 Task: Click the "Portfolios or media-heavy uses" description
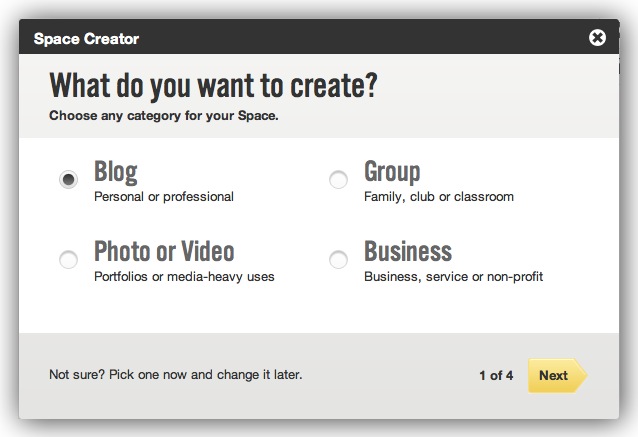pyautogui.click(x=184, y=276)
